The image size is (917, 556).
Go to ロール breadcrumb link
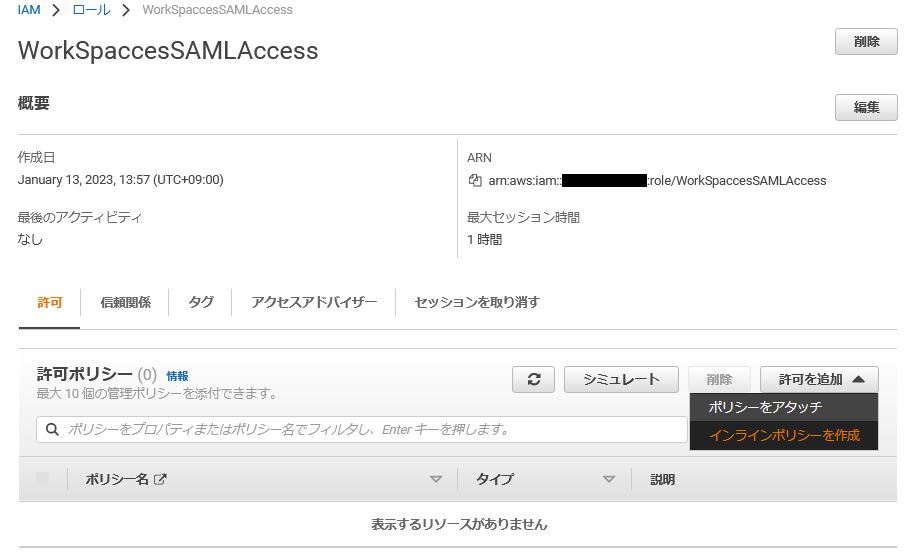(x=91, y=9)
